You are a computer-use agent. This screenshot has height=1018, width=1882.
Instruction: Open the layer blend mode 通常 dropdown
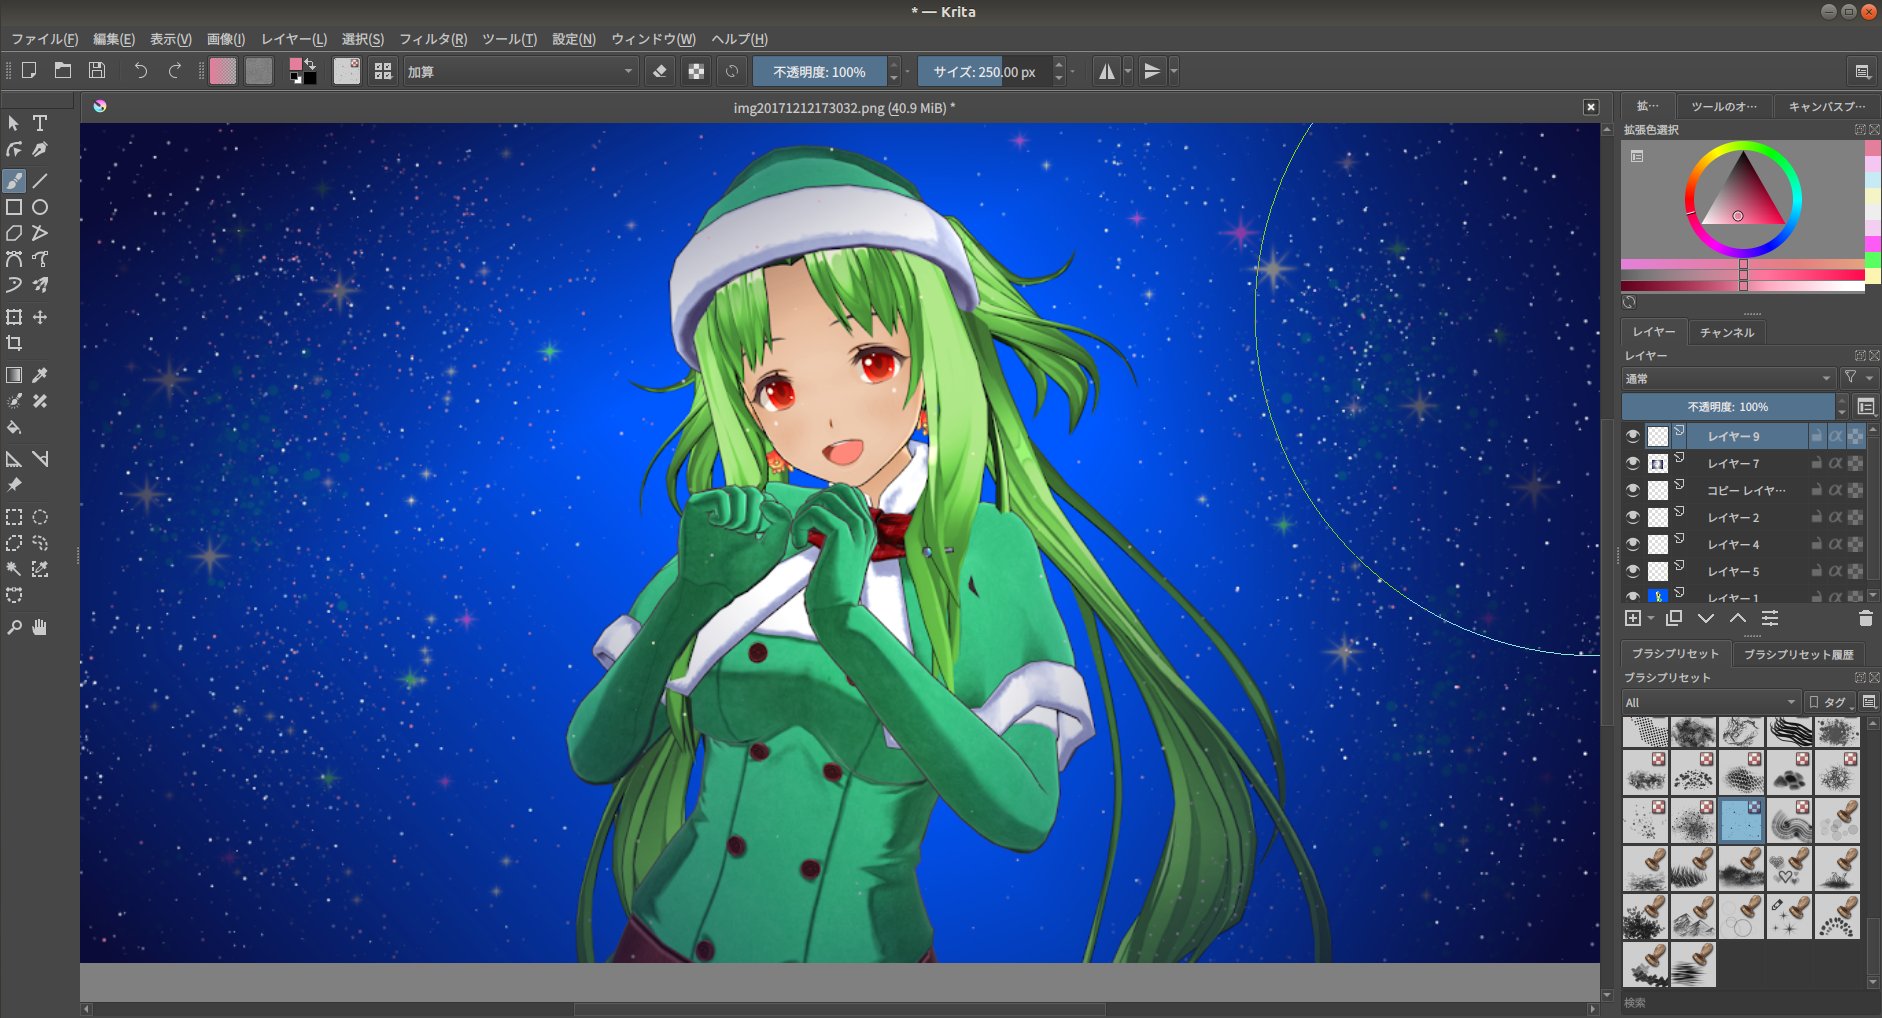1728,378
